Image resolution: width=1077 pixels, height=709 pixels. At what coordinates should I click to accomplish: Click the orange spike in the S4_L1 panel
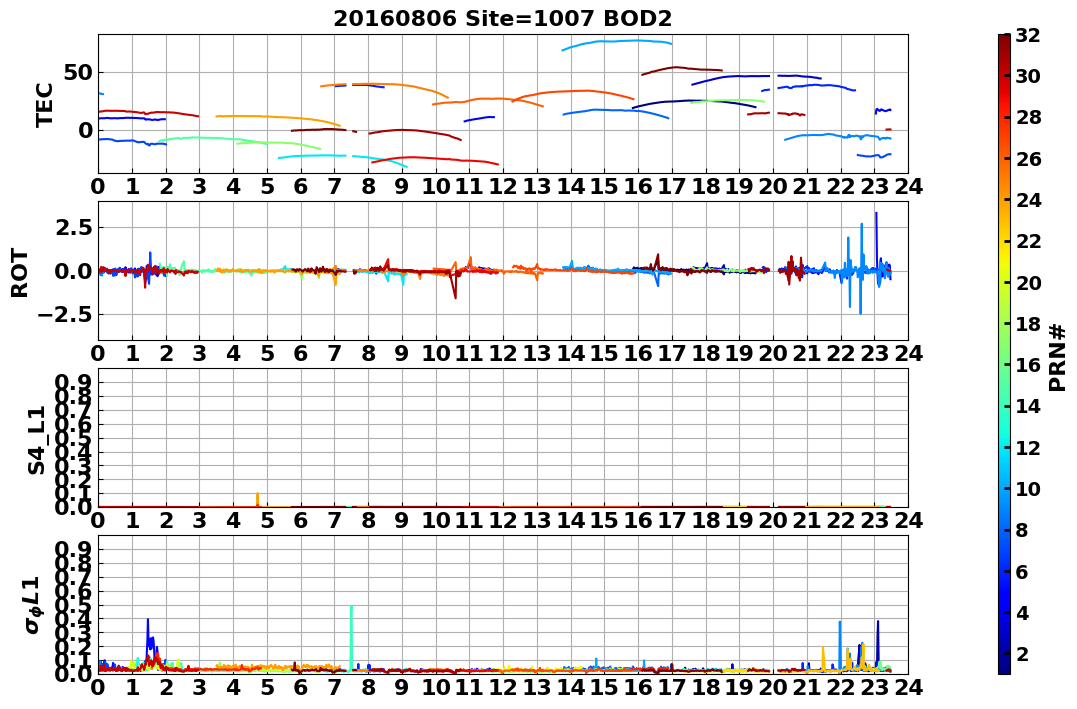tap(257, 499)
